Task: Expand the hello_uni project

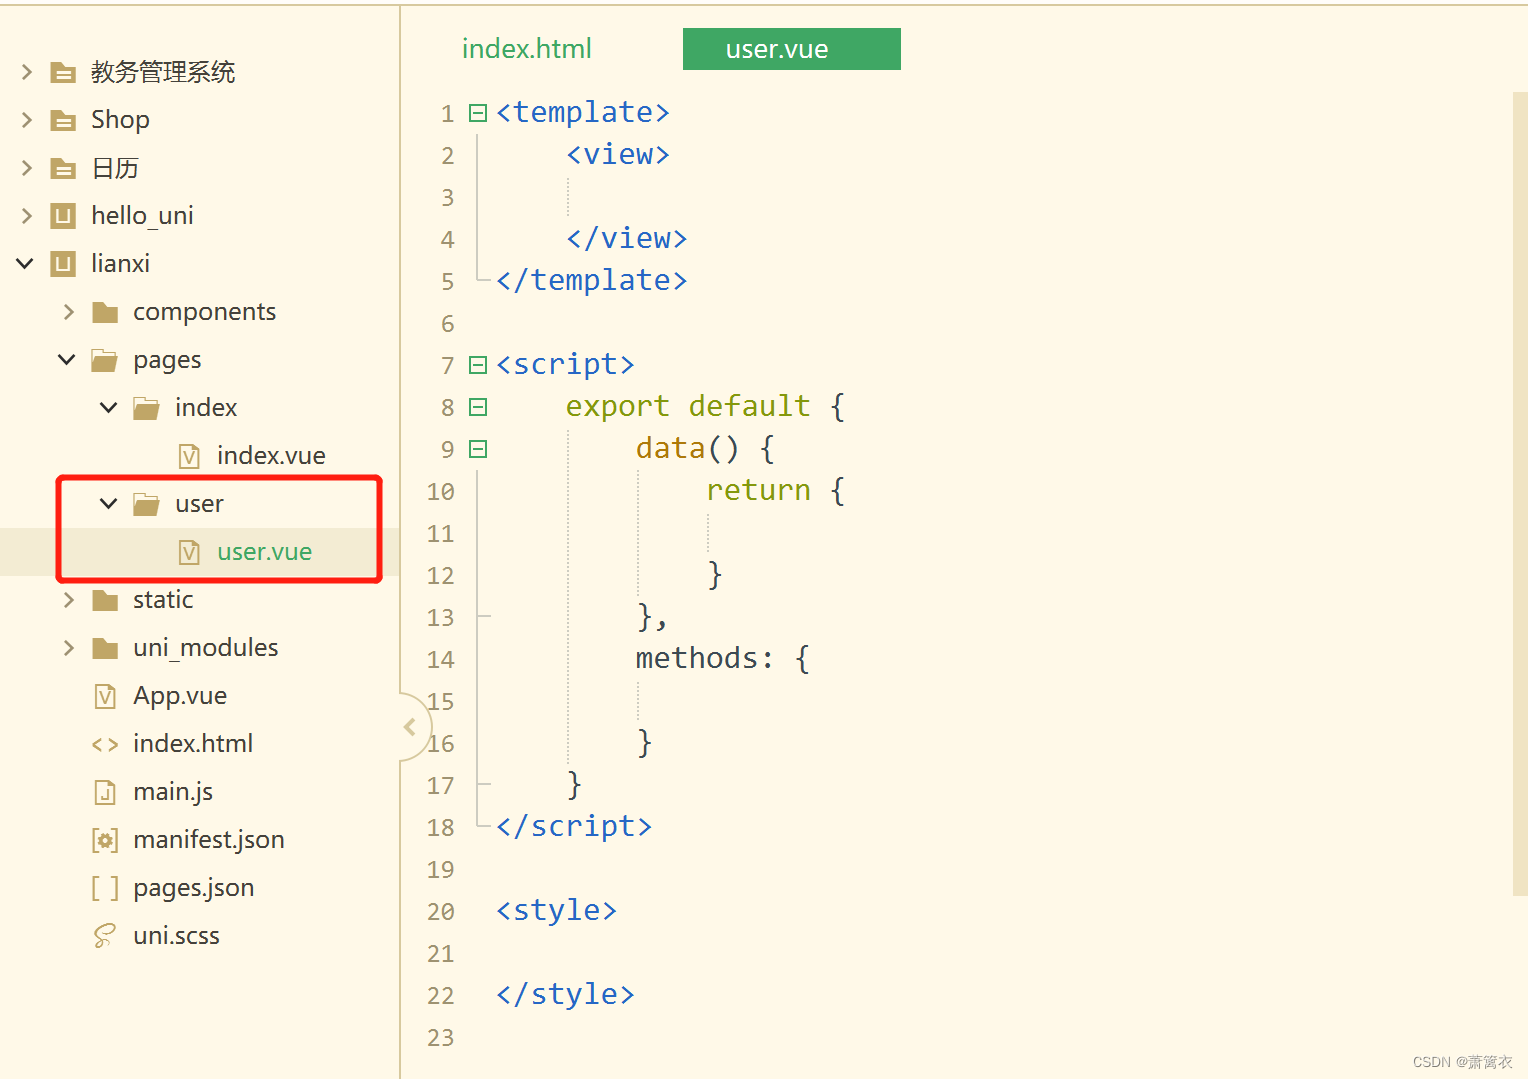Action: point(27,216)
